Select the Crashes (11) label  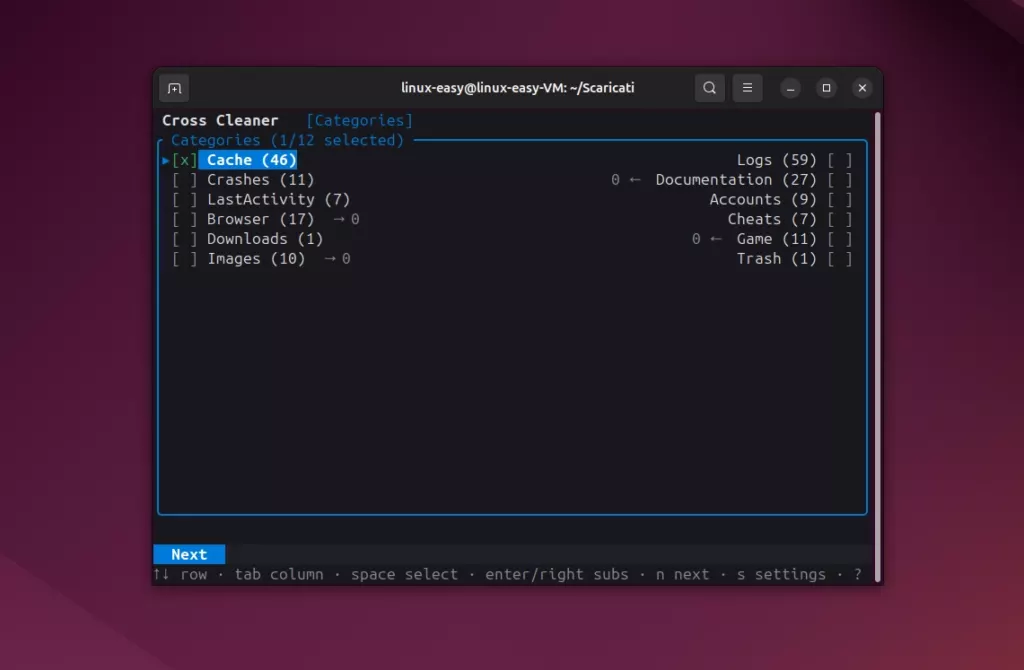[261, 180]
